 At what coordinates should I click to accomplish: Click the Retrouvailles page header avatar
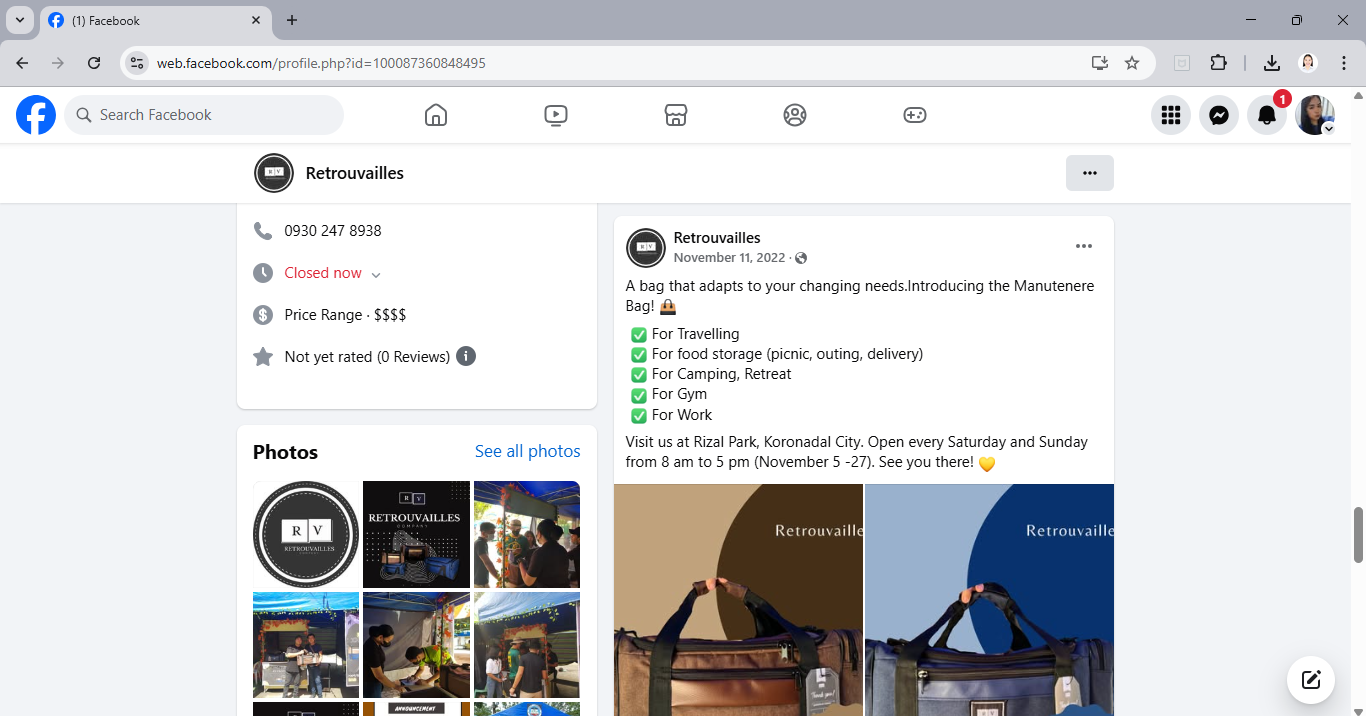pyautogui.click(x=274, y=173)
